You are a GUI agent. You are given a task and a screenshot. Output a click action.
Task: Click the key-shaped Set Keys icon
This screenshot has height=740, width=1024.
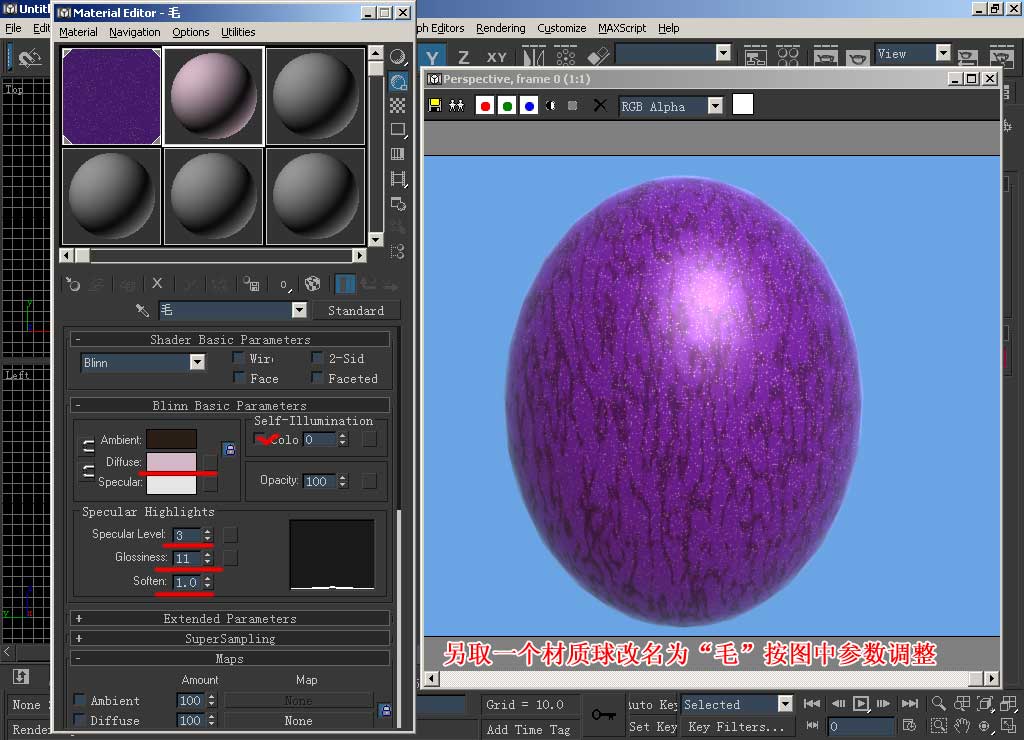pos(603,715)
